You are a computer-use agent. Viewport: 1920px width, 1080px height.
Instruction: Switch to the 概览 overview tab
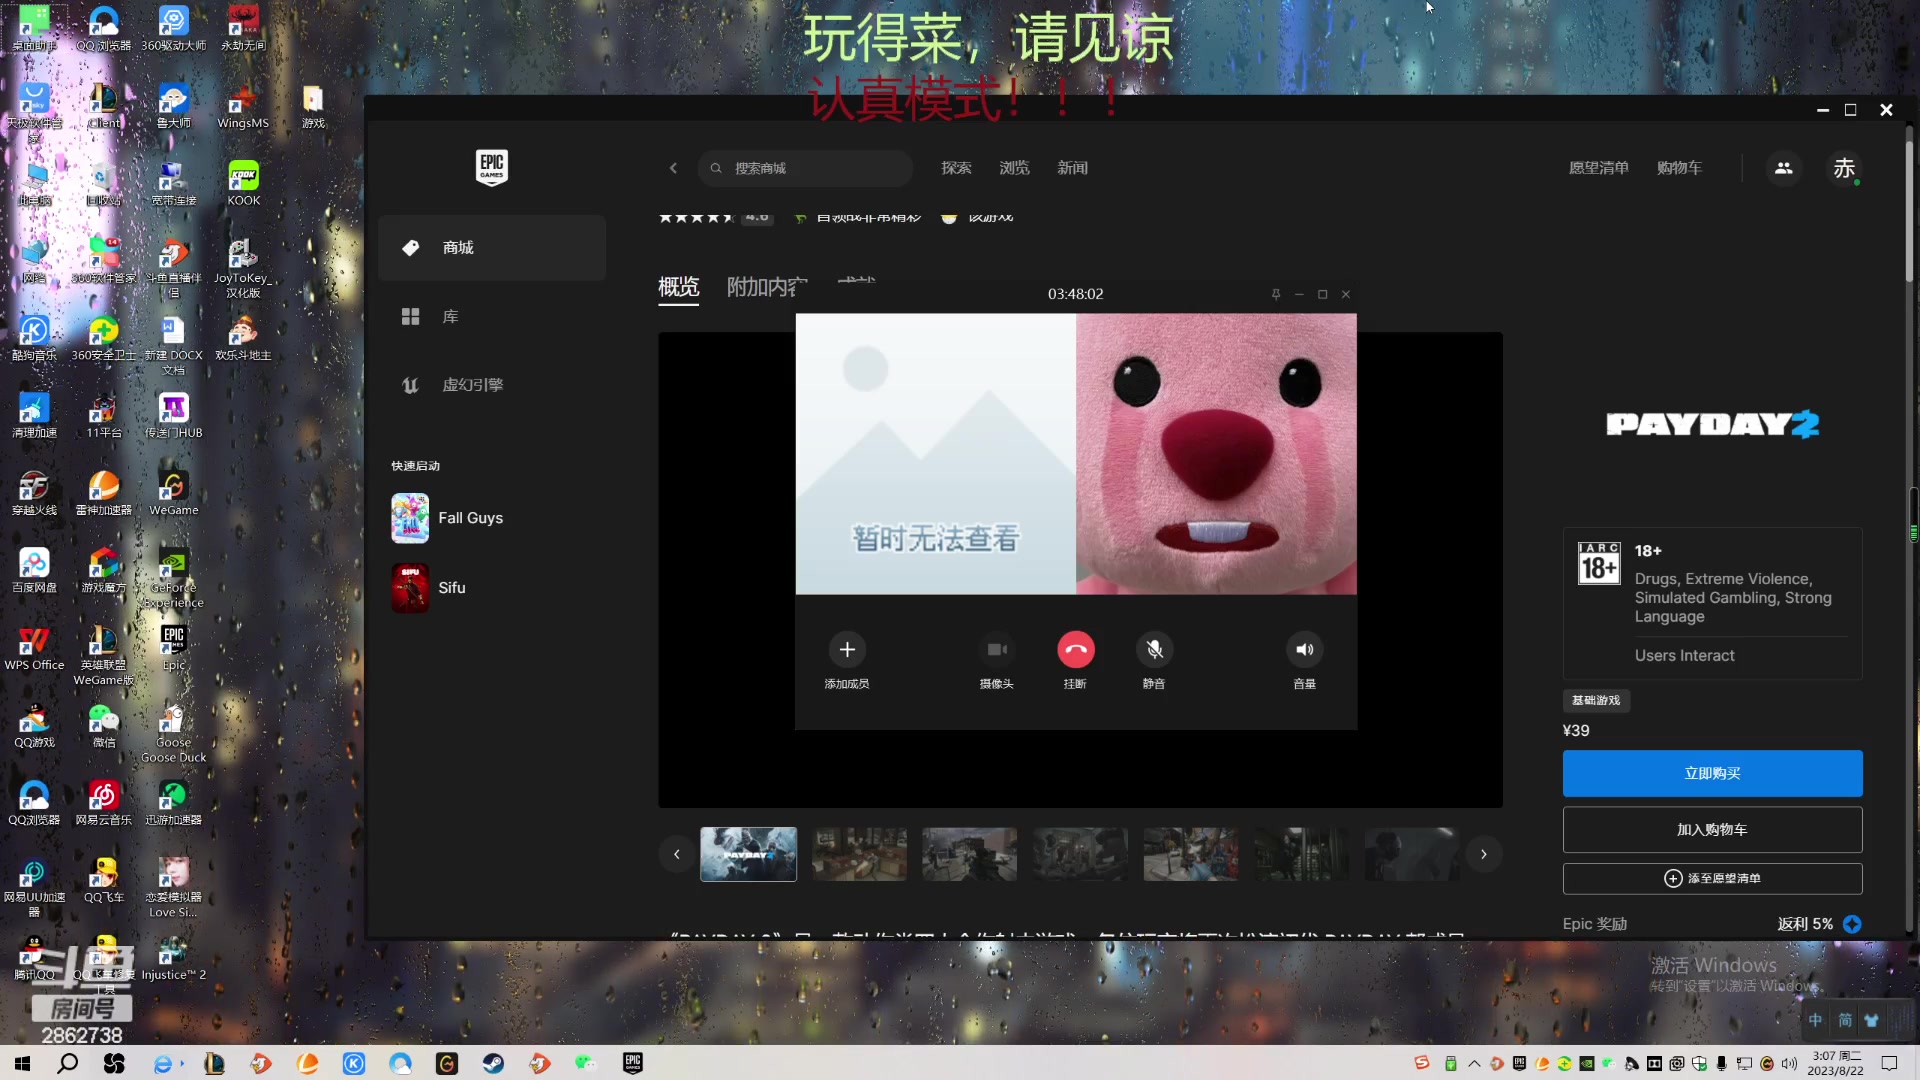pyautogui.click(x=678, y=287)
